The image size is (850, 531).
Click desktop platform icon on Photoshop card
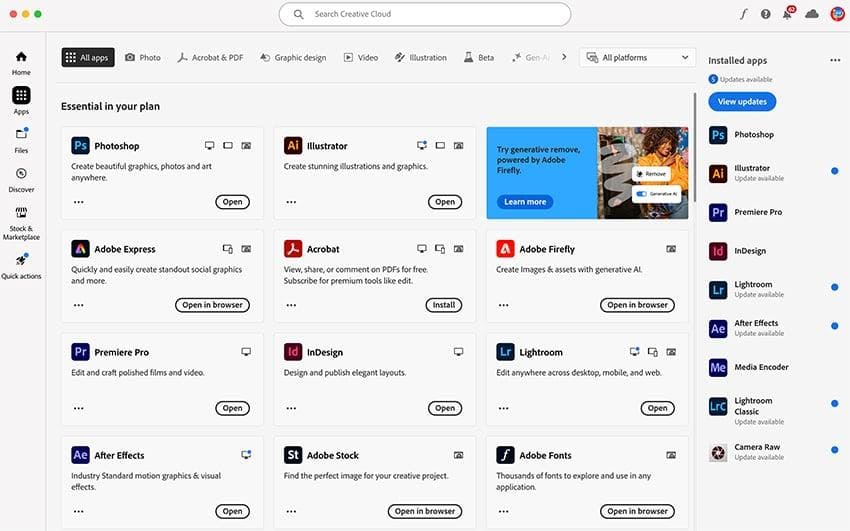pos(209,146)
